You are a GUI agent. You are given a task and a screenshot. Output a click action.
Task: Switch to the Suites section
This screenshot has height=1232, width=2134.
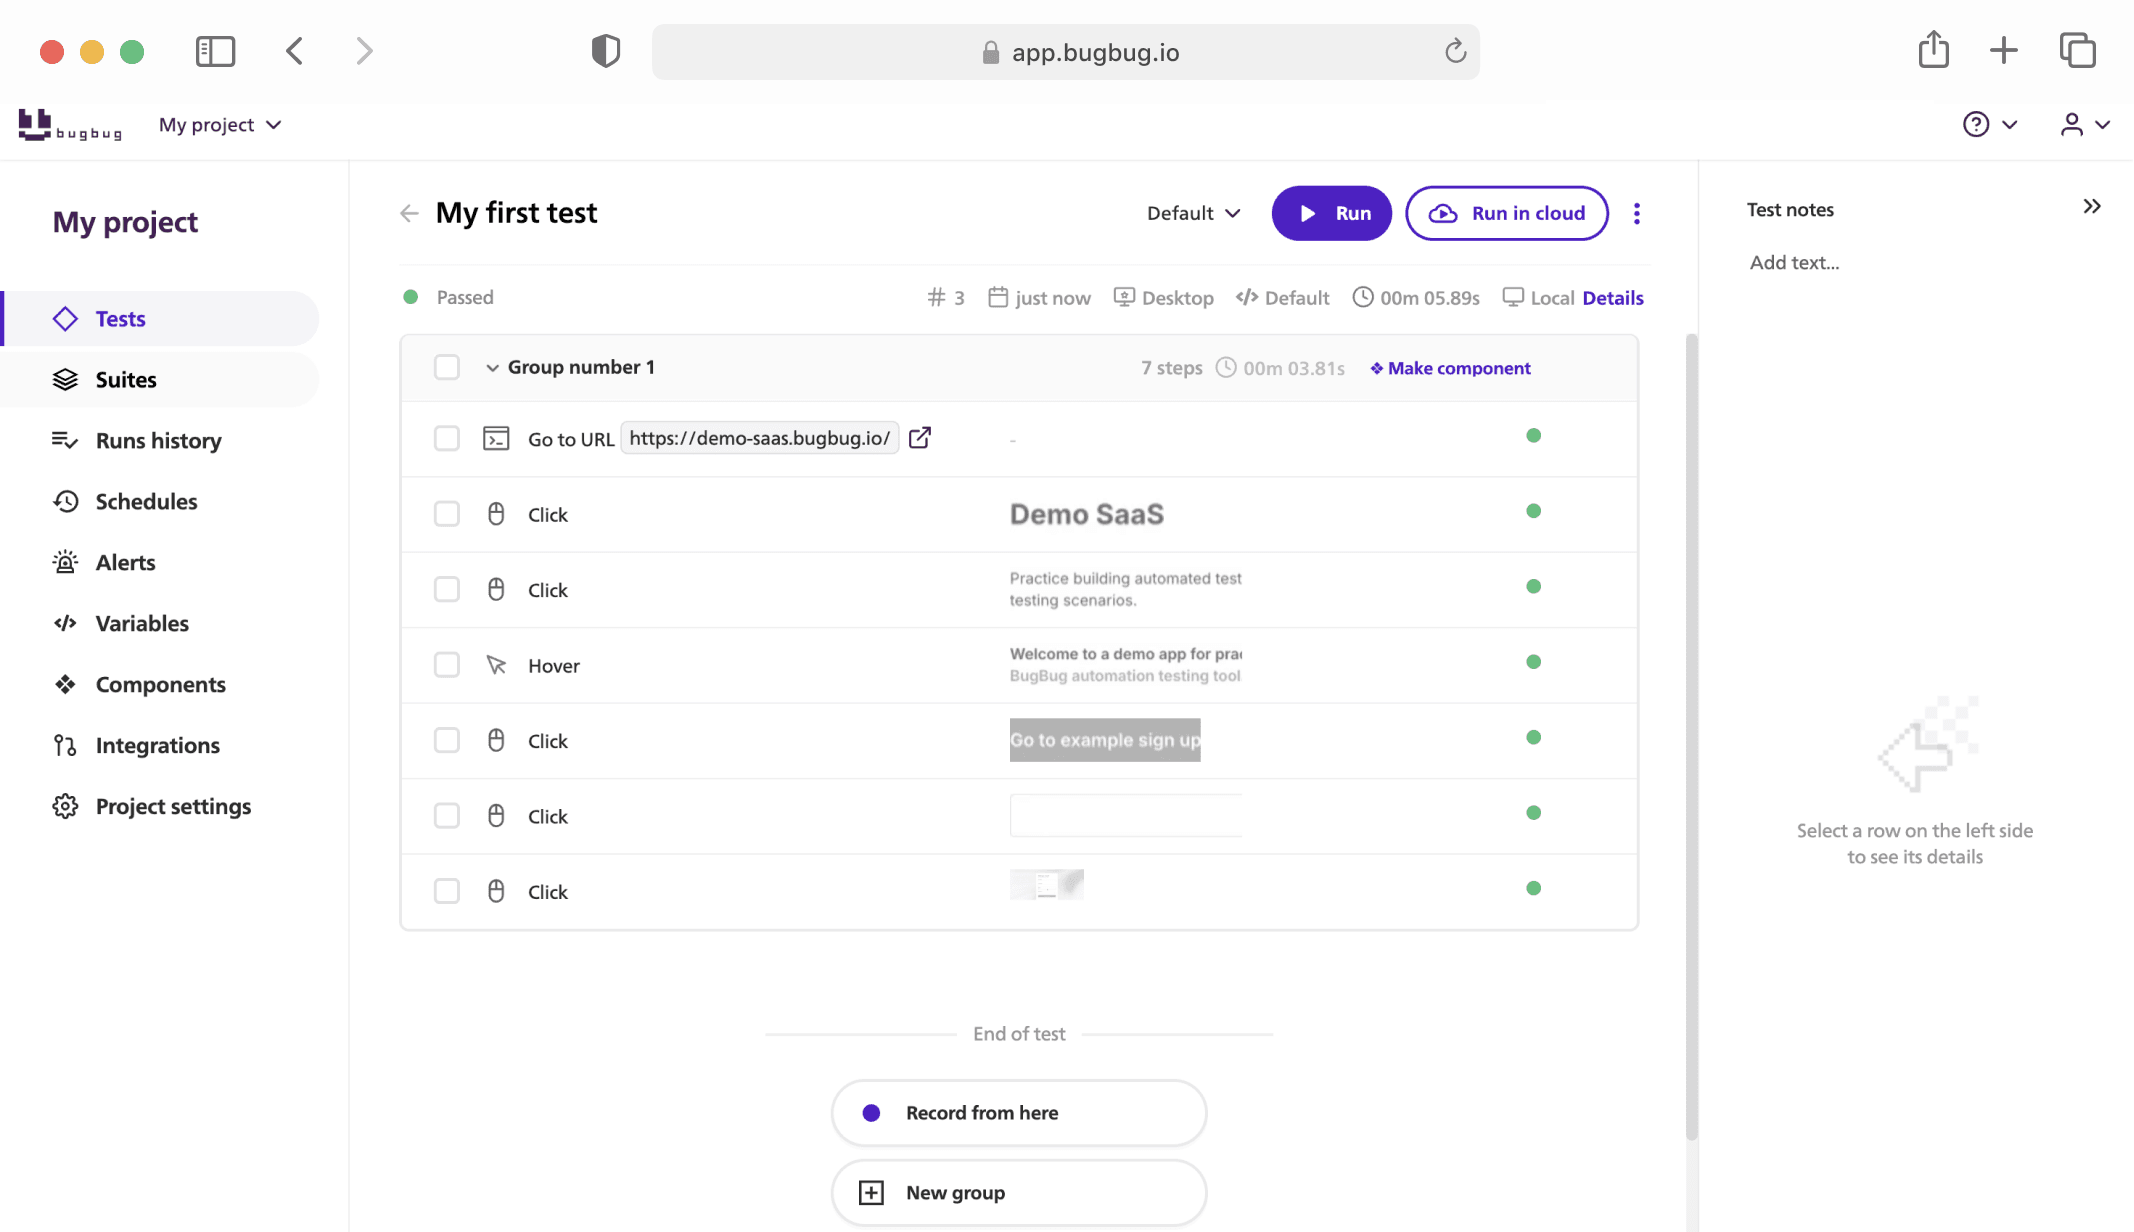126,379
